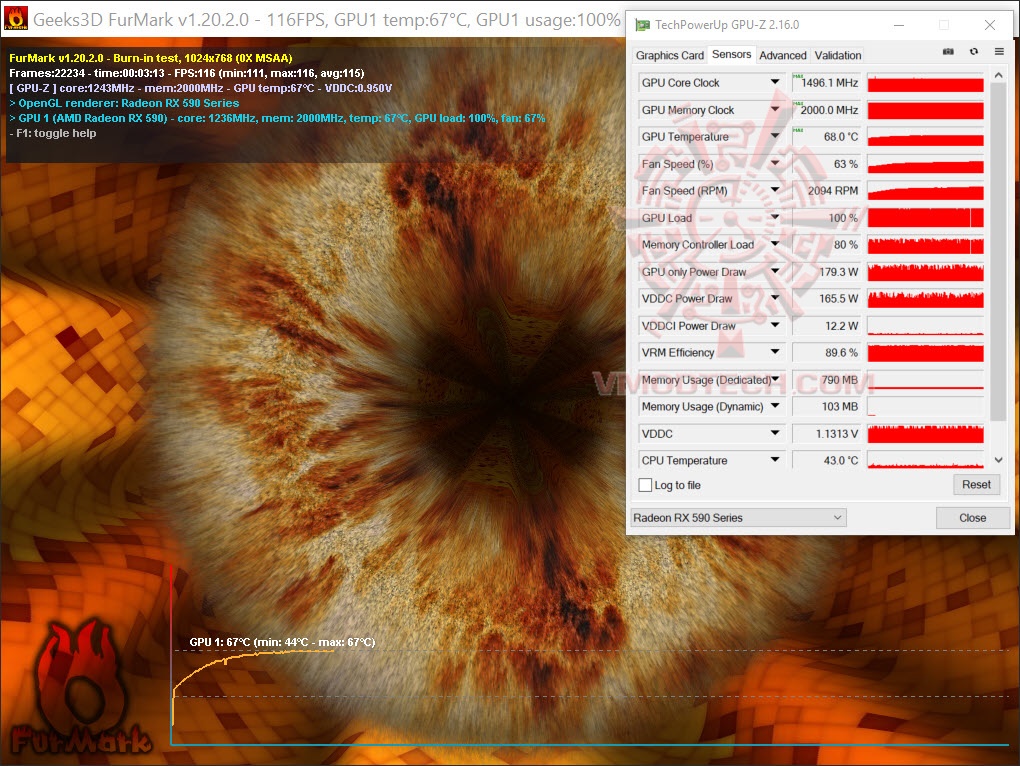The width and height of the screenshot is (1020, 766).
Task: Click the FurMark title bar flame icon
Action: [15, 18]
